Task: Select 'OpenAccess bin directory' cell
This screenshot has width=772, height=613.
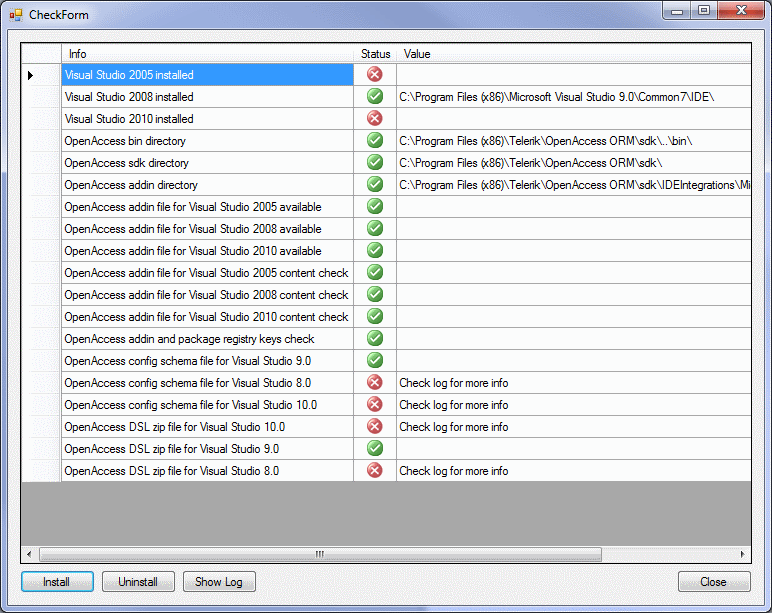Action: pos(207,141)
